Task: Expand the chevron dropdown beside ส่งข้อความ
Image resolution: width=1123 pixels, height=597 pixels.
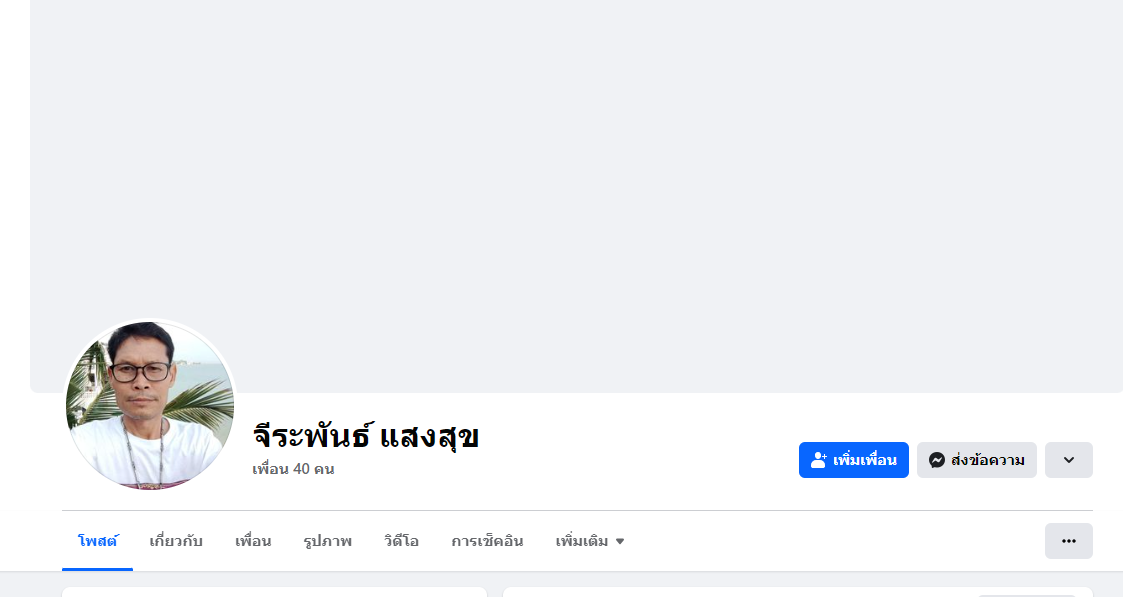Action: pyautogui.click(x=1068, y=460)
